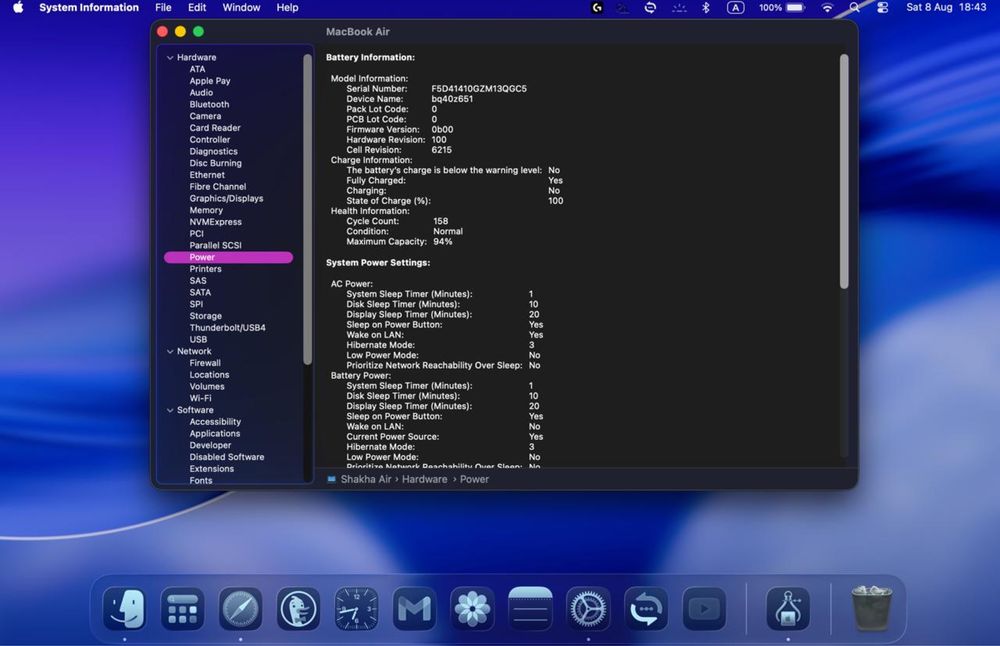Screen dimensions: 1000x646
Task: Select Card Reader in the sidebar
Action: coord(215,128)
